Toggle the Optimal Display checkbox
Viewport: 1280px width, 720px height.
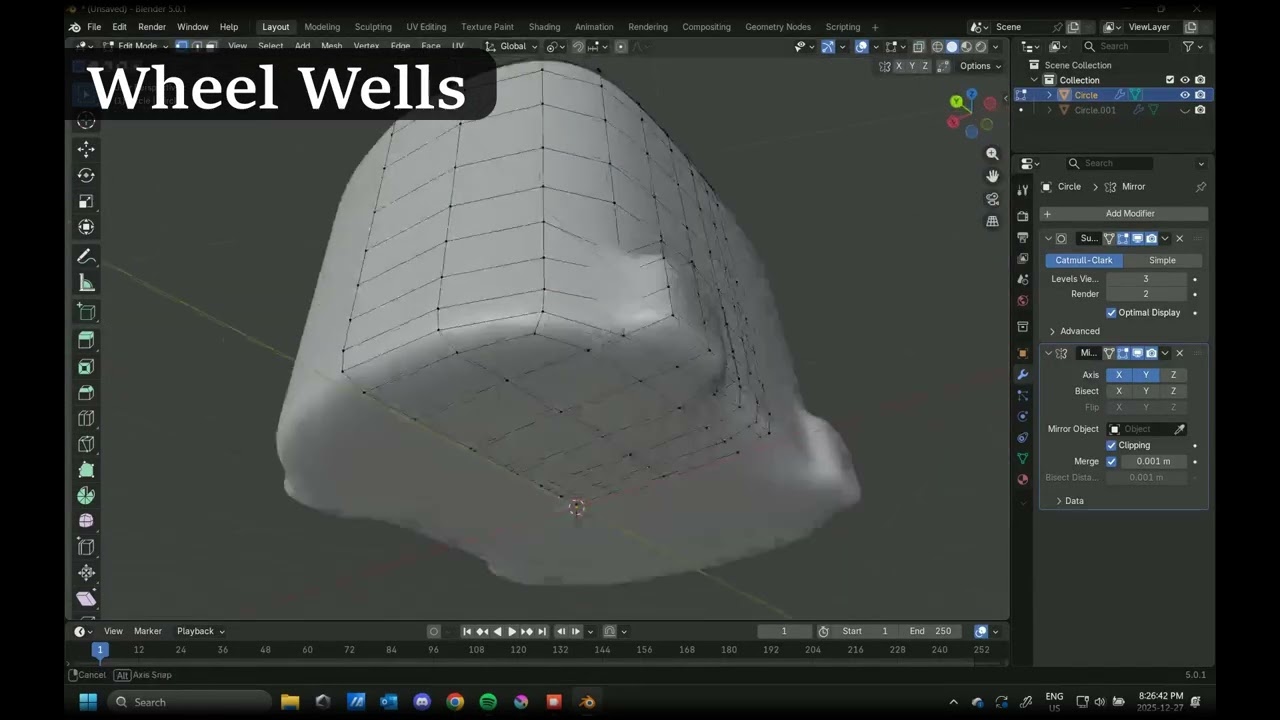(1111, 312)
